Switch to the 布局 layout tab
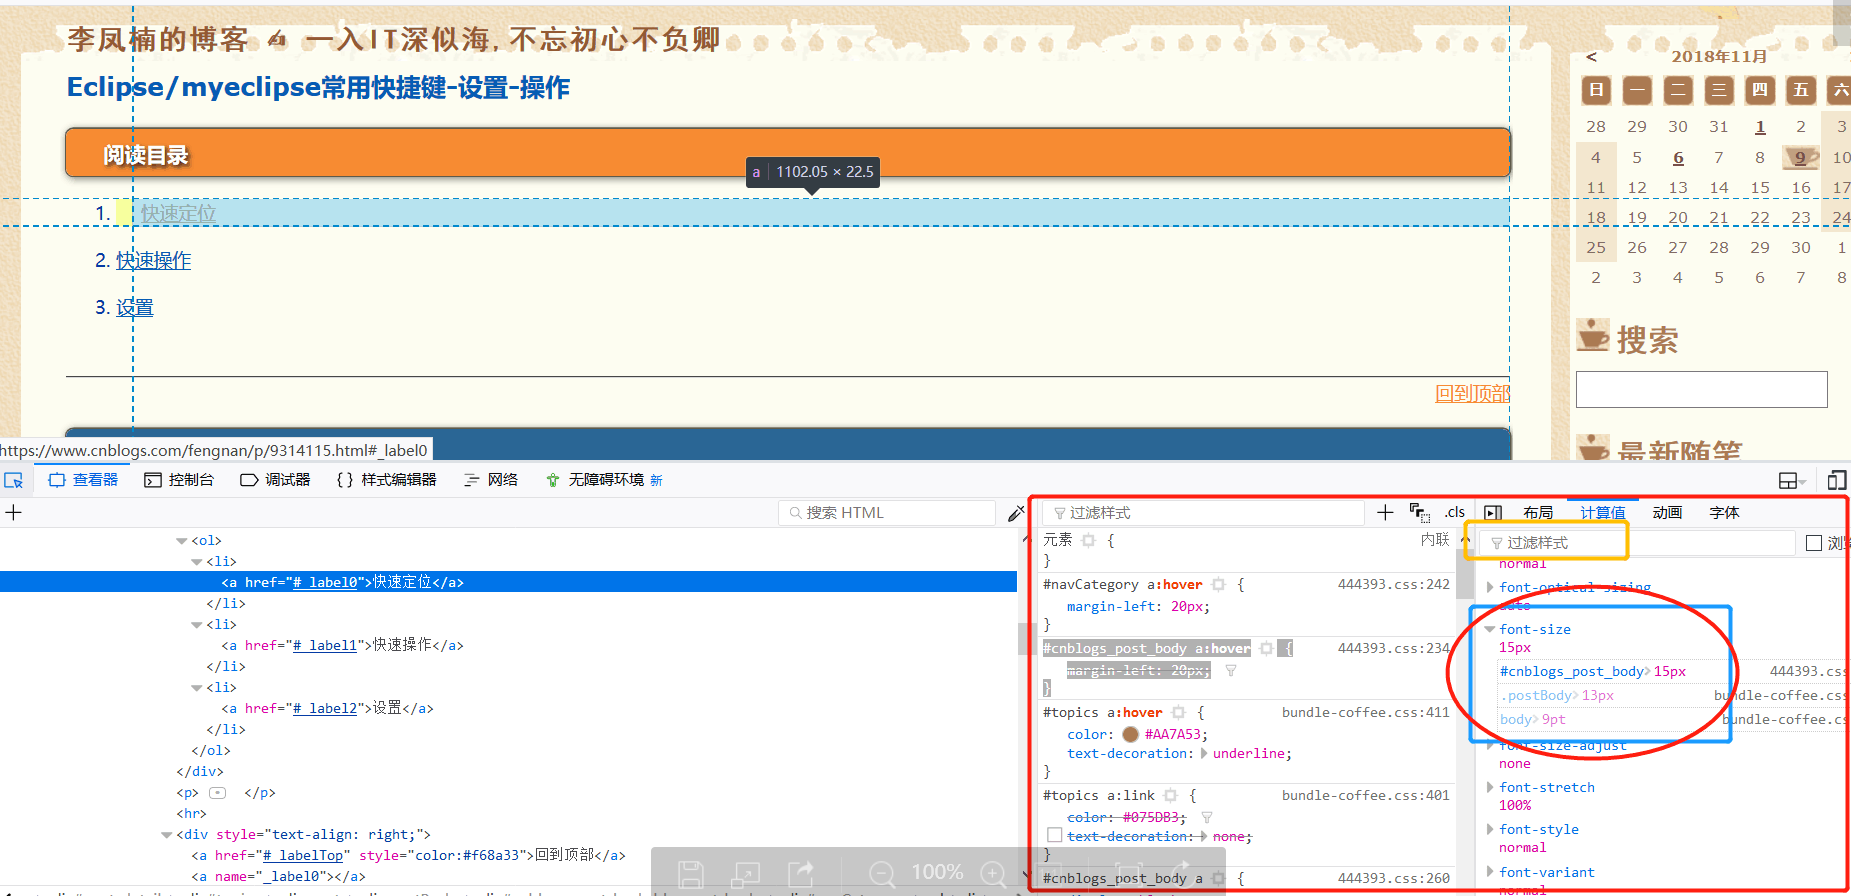This screenshot has width=1851, height=896. [1538, 513]
